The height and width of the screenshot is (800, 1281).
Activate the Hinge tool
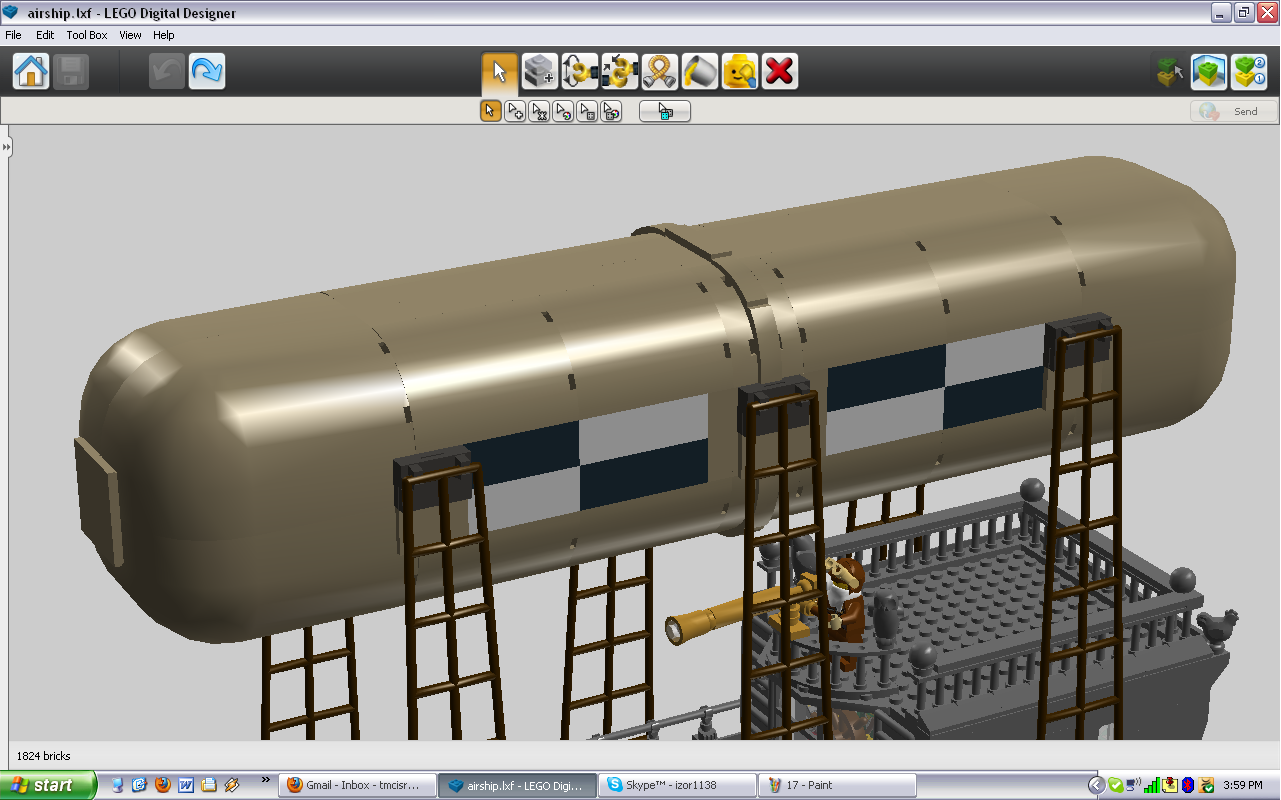pyautogui.click(x=580, y=72)
